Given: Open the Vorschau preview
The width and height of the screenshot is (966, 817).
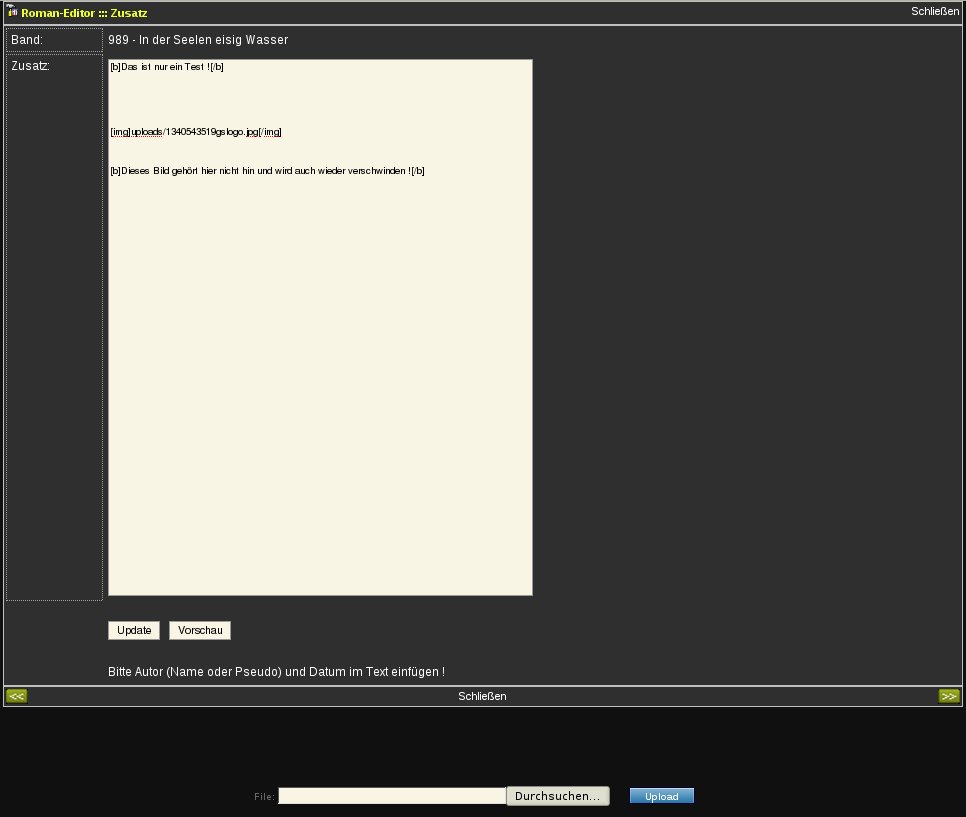Looking at the screenshot, I should pyautogui.click(x=199, y=630).
